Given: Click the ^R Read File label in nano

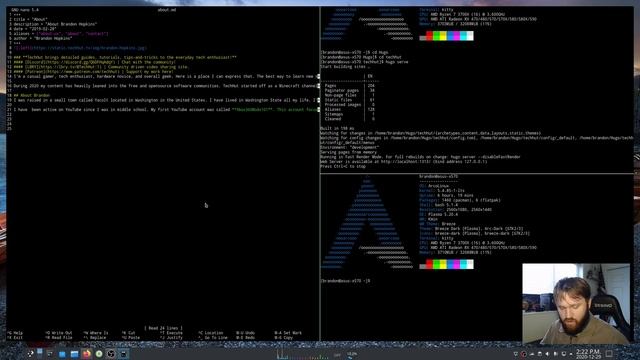Looking at the screenshot, I should pyautogui.click(x=59, y=338).
